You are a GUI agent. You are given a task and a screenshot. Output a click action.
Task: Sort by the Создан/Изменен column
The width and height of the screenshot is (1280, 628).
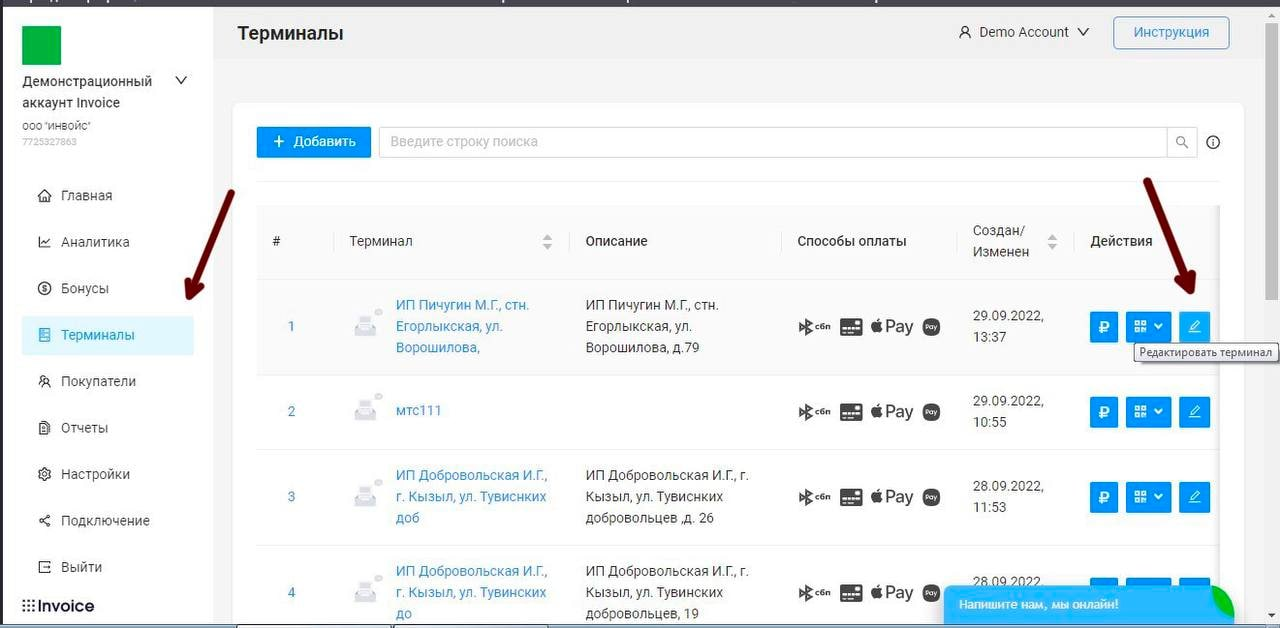point(1052,241)
